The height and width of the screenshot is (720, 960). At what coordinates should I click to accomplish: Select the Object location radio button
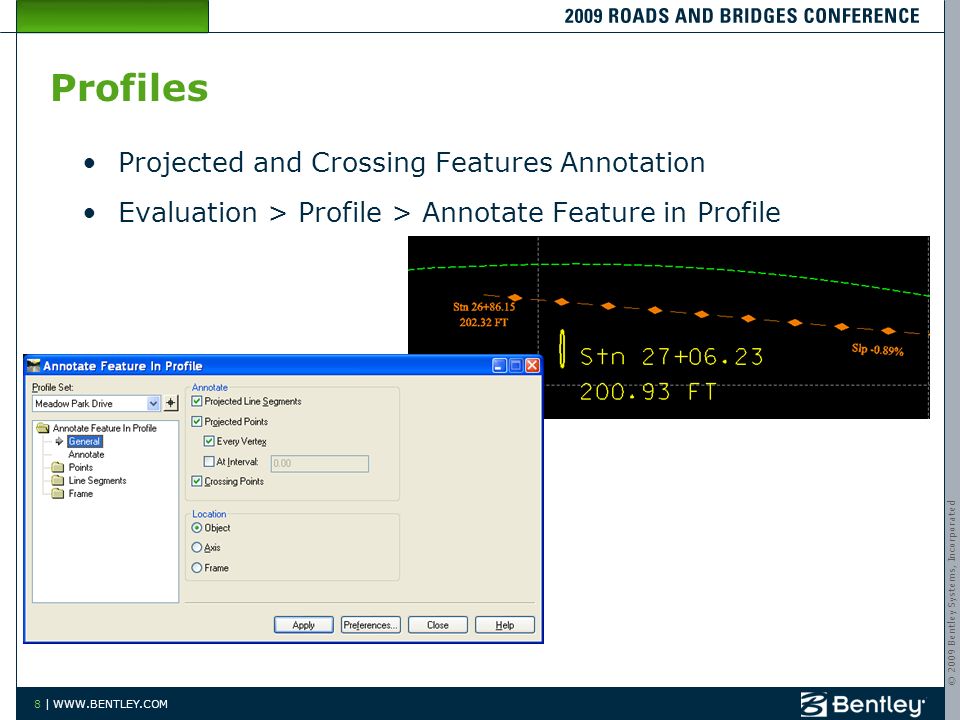(x=197, y=528)
